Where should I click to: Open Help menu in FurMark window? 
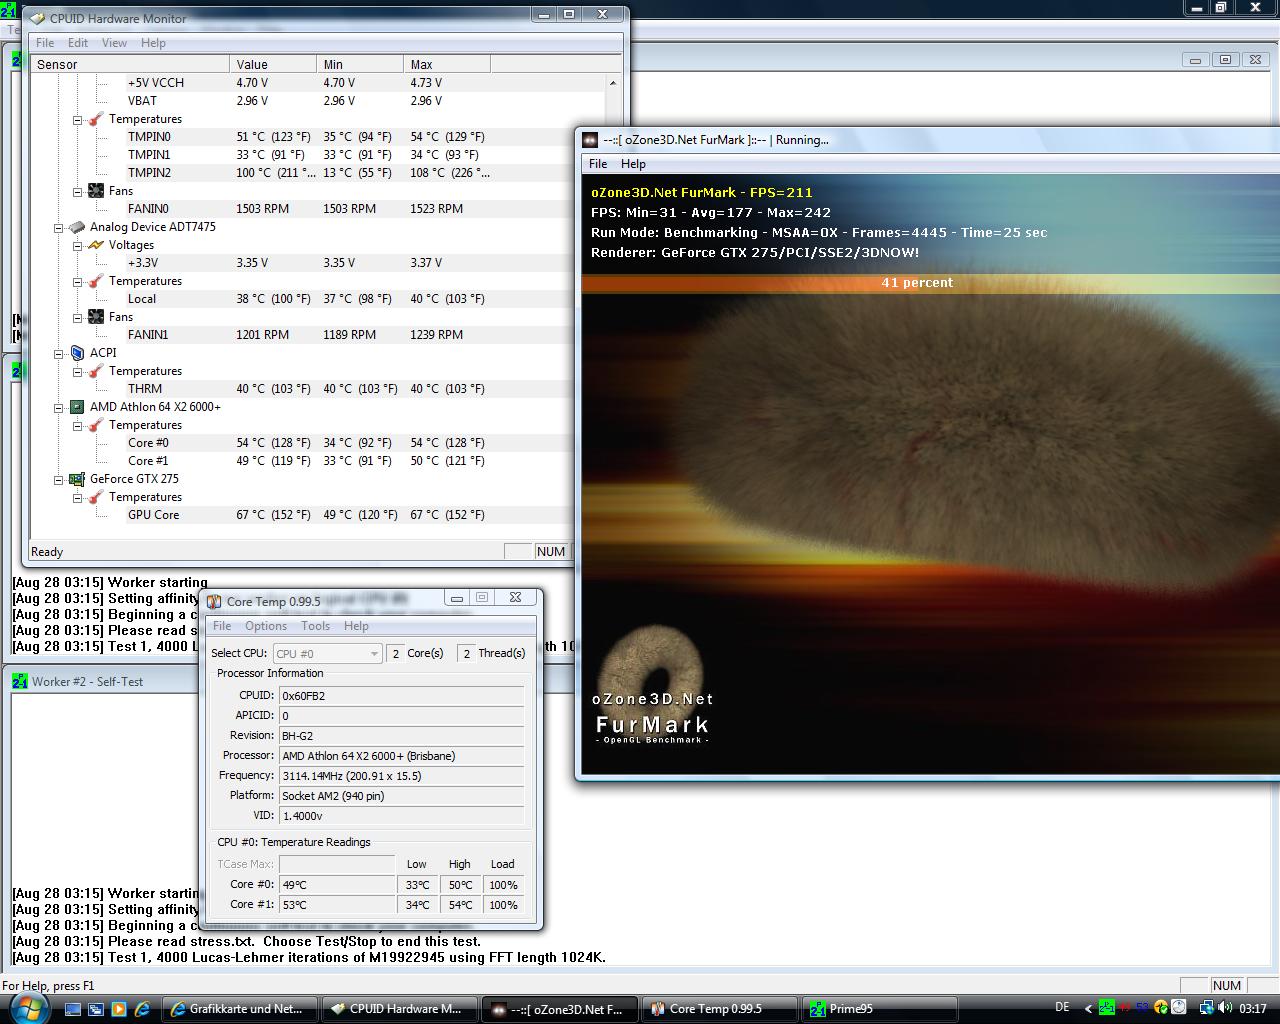click(x=633, y=164)
